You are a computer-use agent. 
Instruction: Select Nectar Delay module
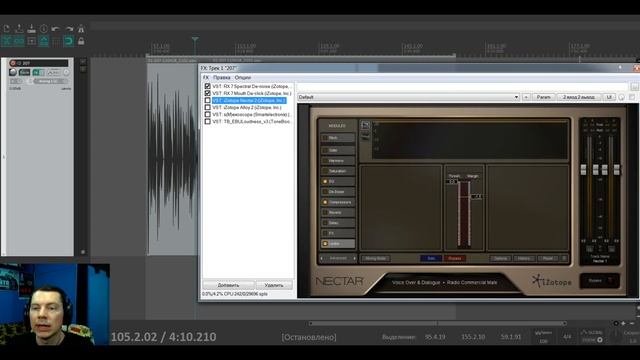338,223
